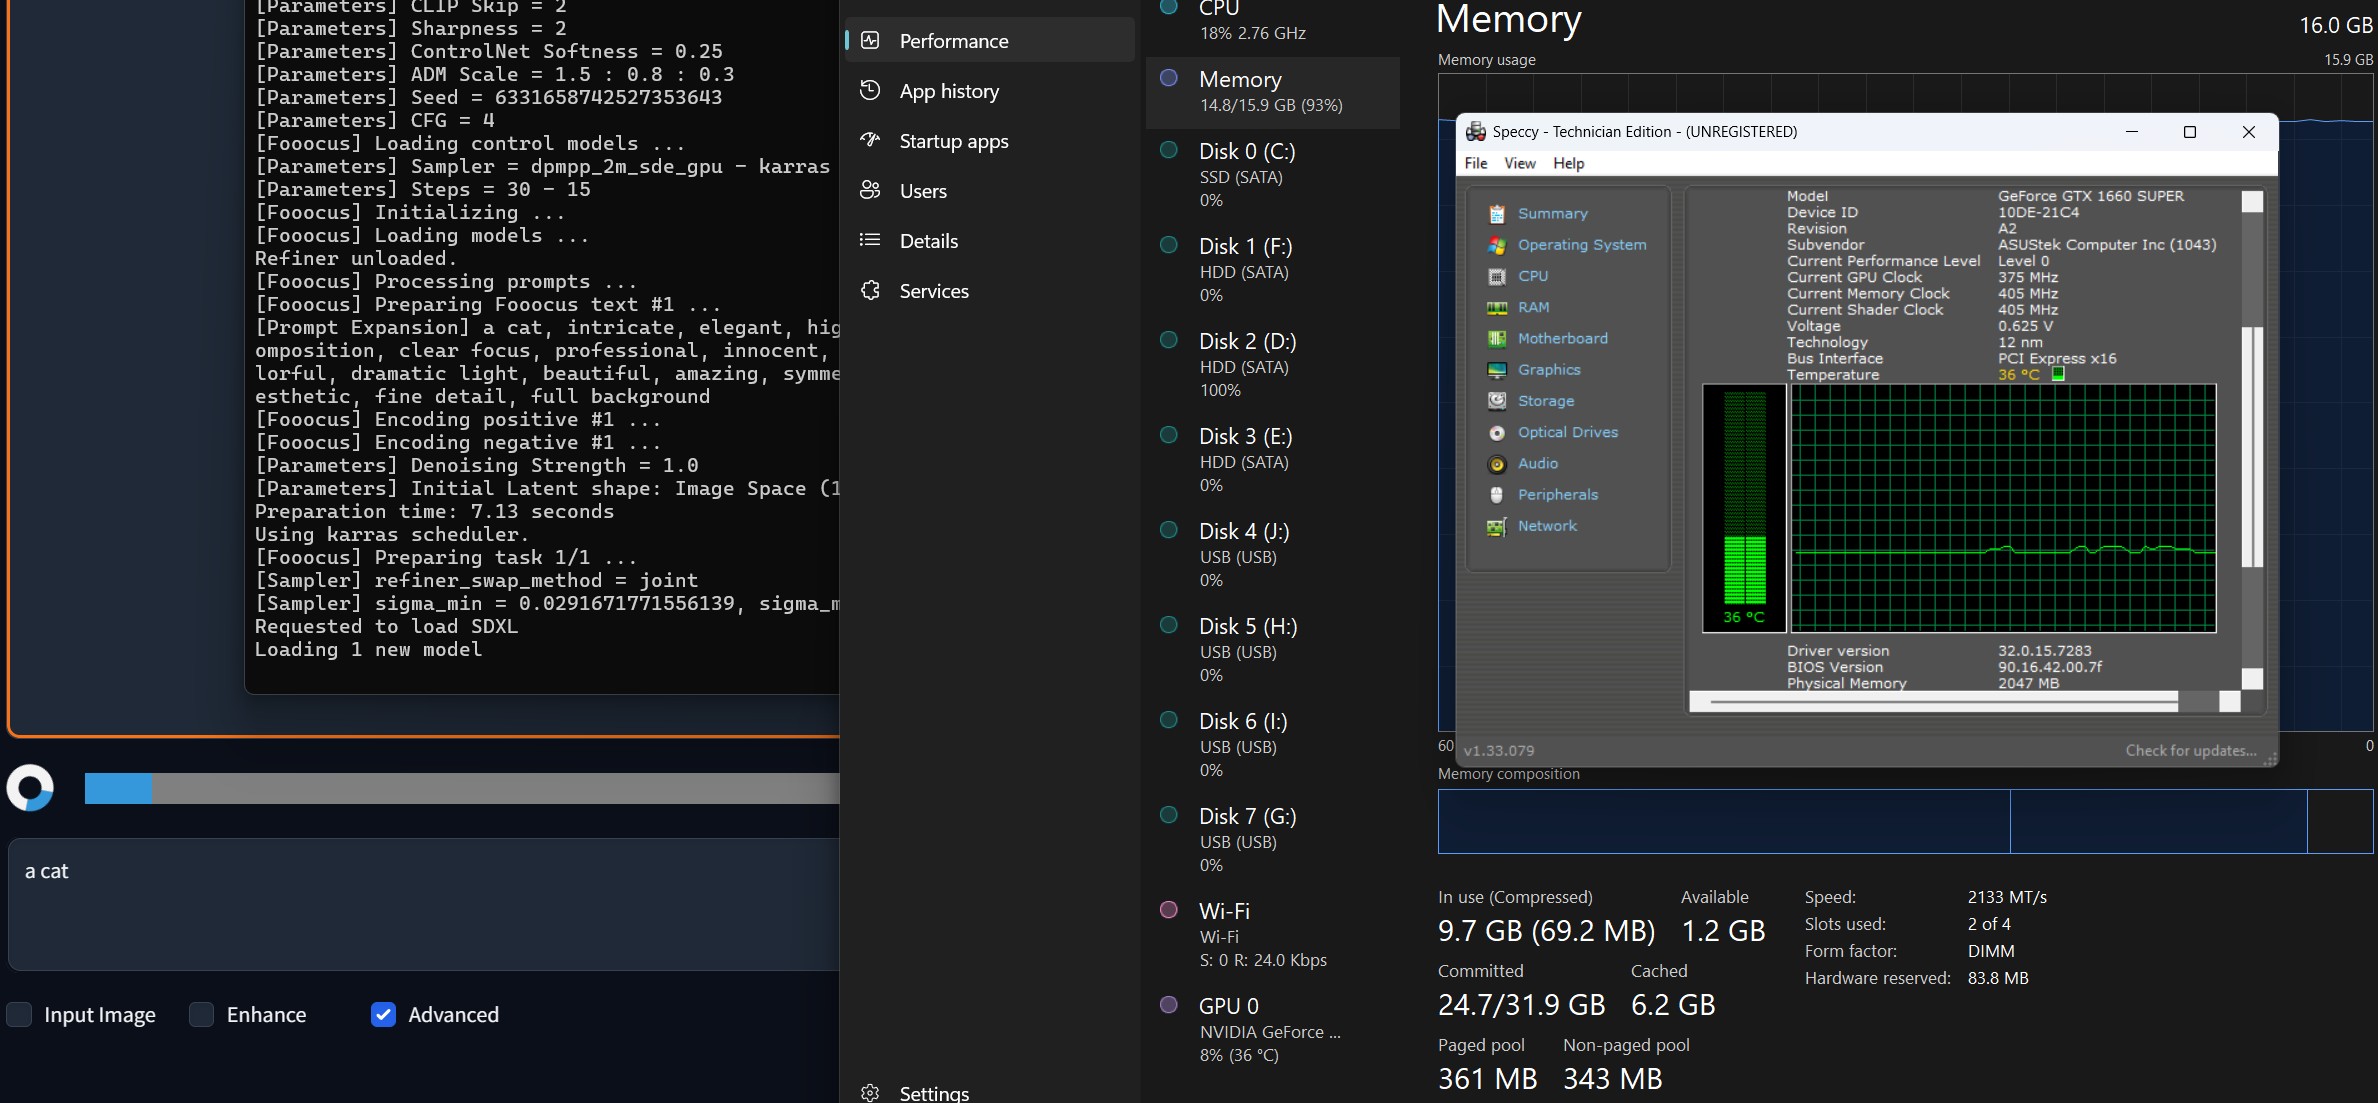Toggle the Enhance checkbox
2378x1103 pixels.
(202, 1015)
